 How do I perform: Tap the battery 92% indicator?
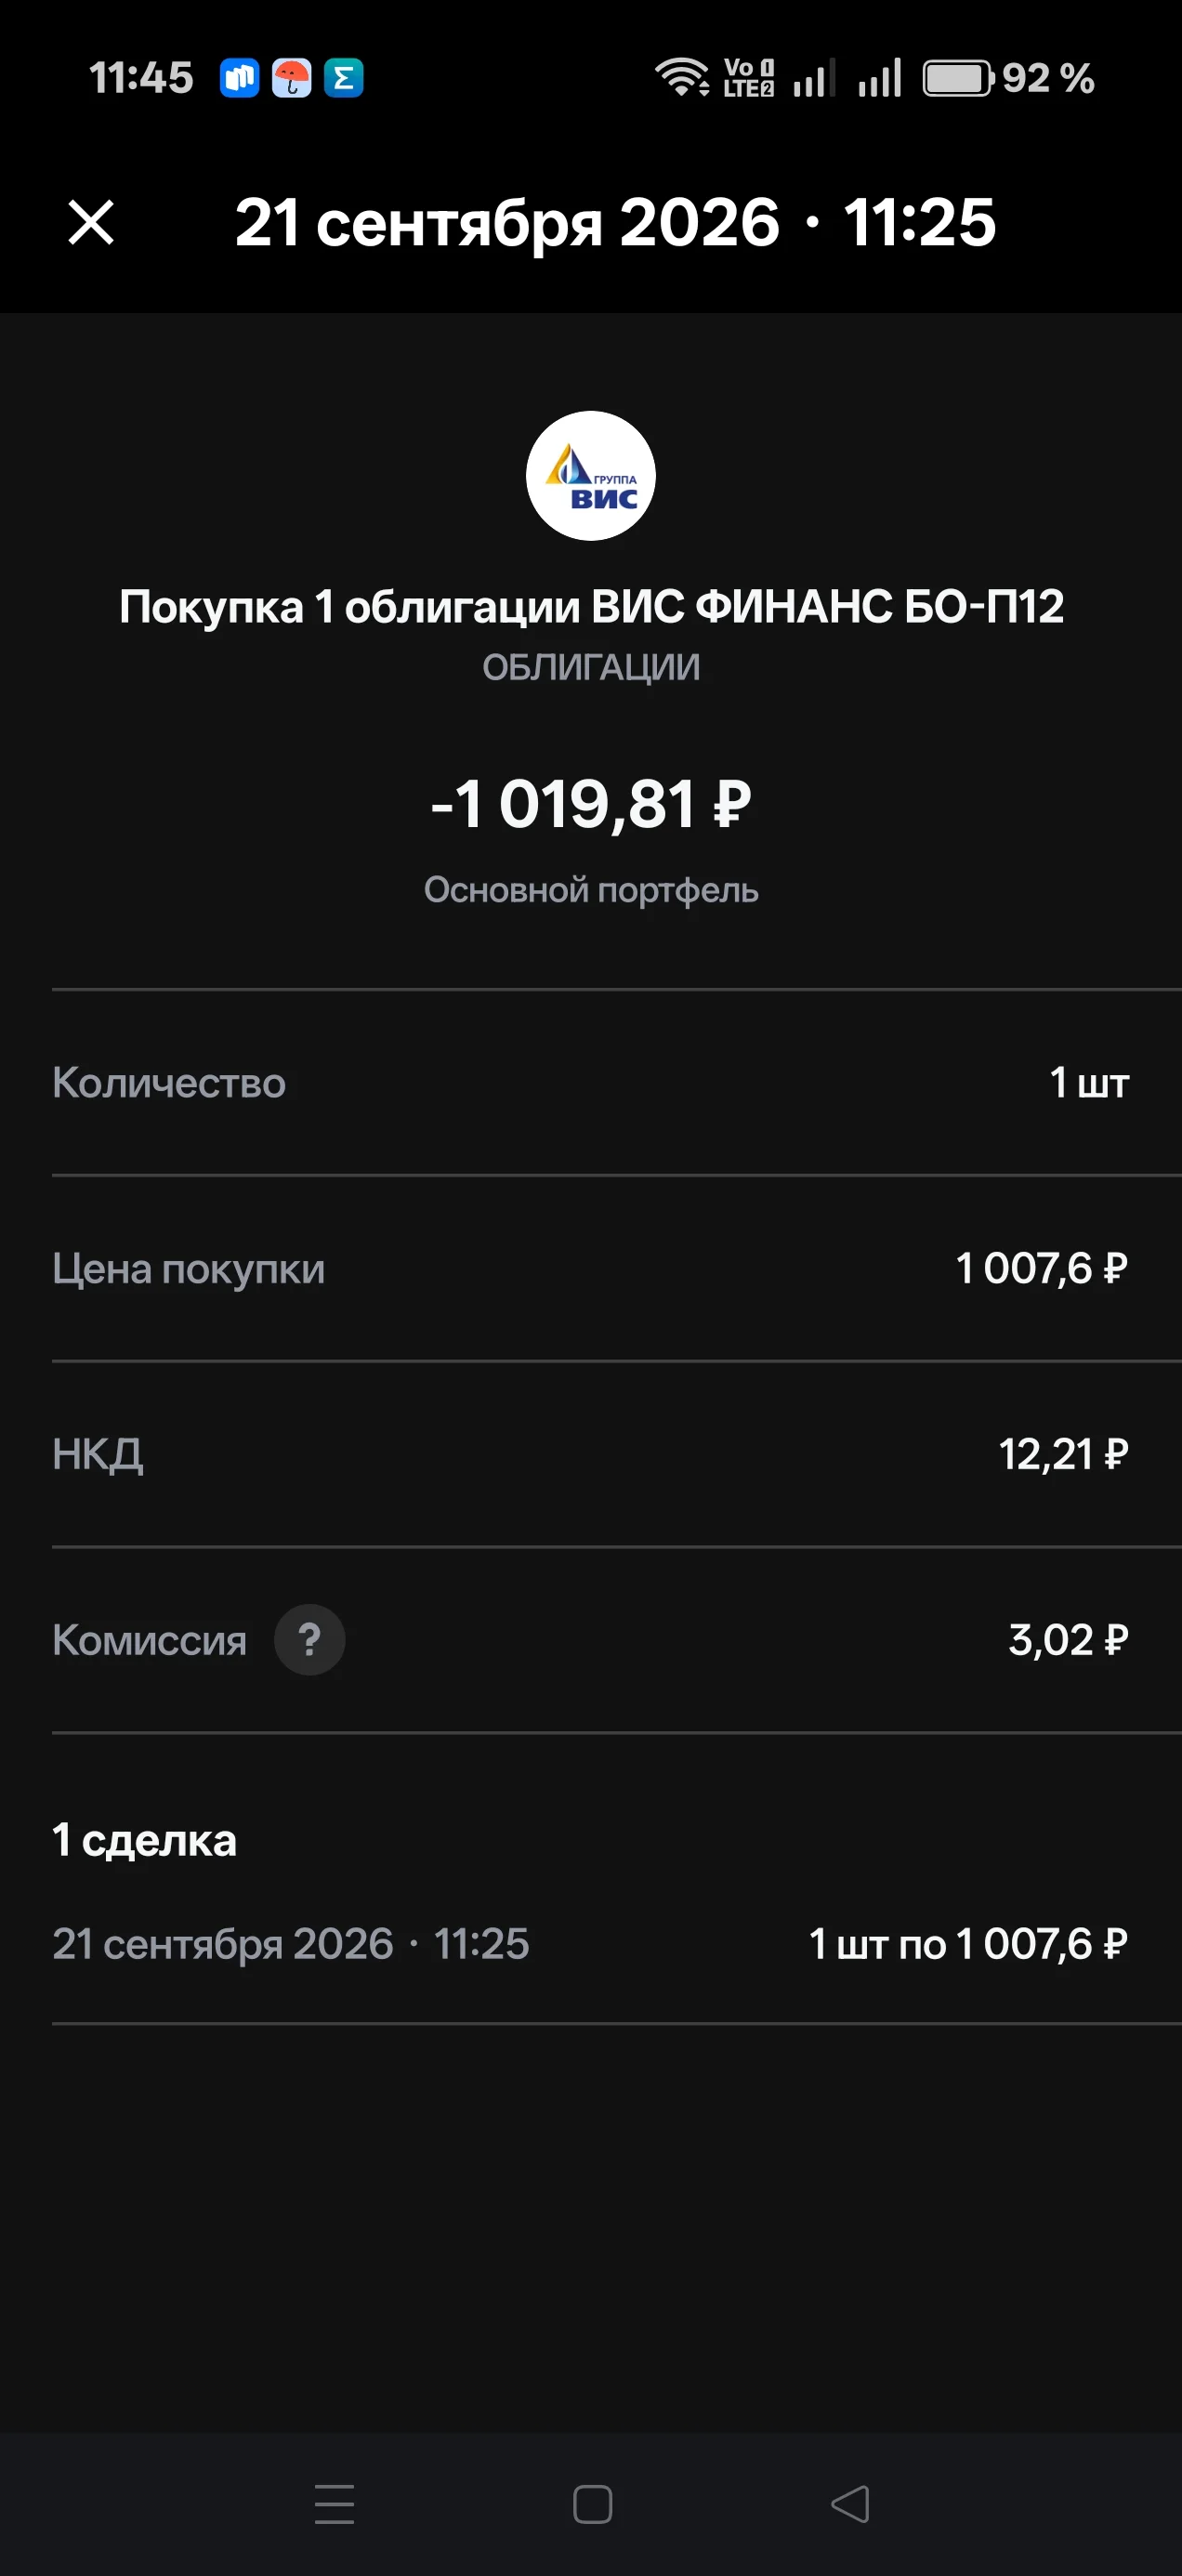pos(1008,78)
